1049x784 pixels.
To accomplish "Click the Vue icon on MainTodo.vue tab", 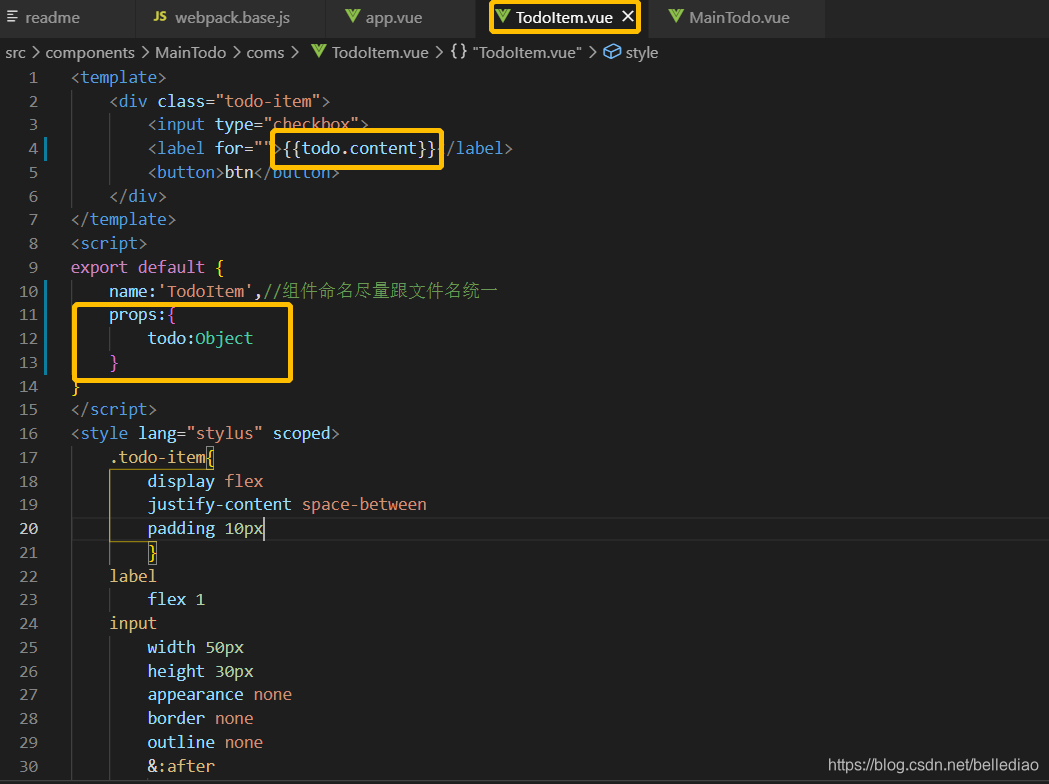I will (x=676, y=16).
